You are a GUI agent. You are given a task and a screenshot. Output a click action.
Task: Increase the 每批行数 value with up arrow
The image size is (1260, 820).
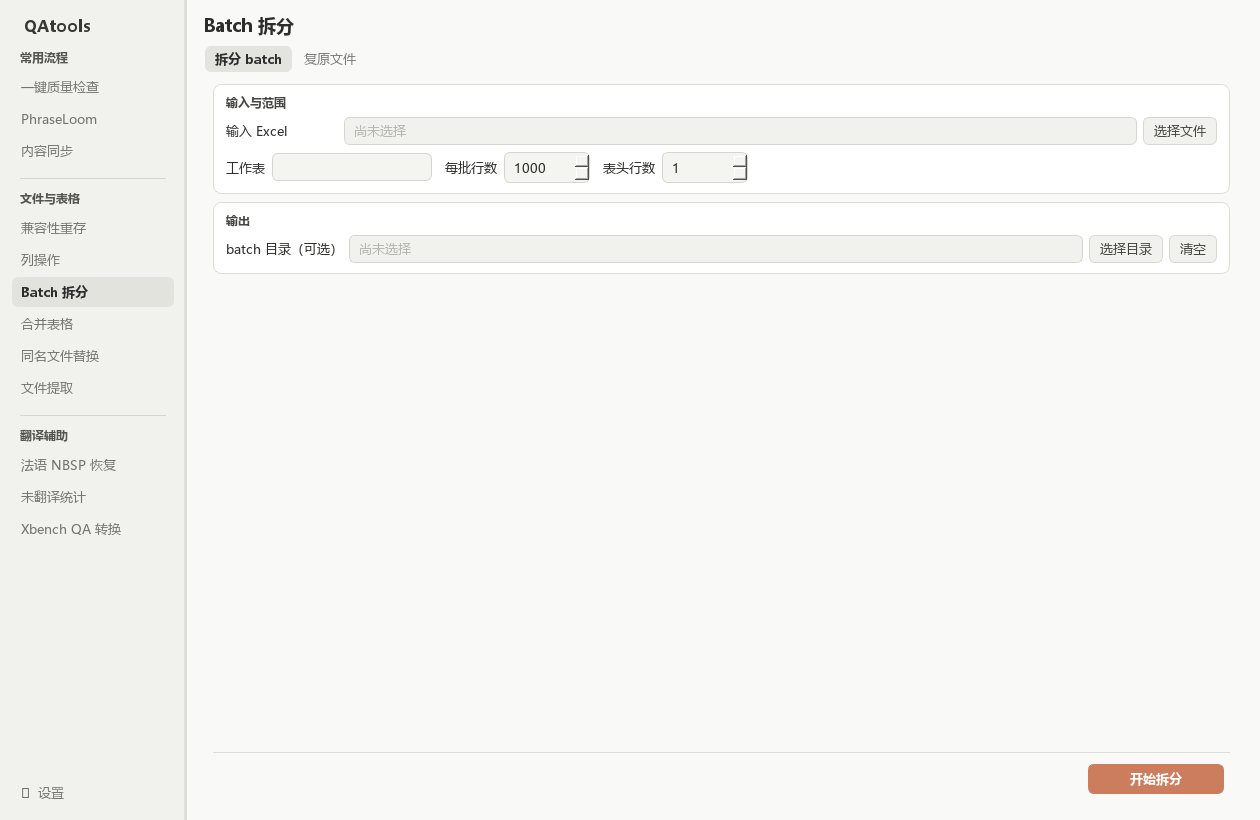pos(581,161)
